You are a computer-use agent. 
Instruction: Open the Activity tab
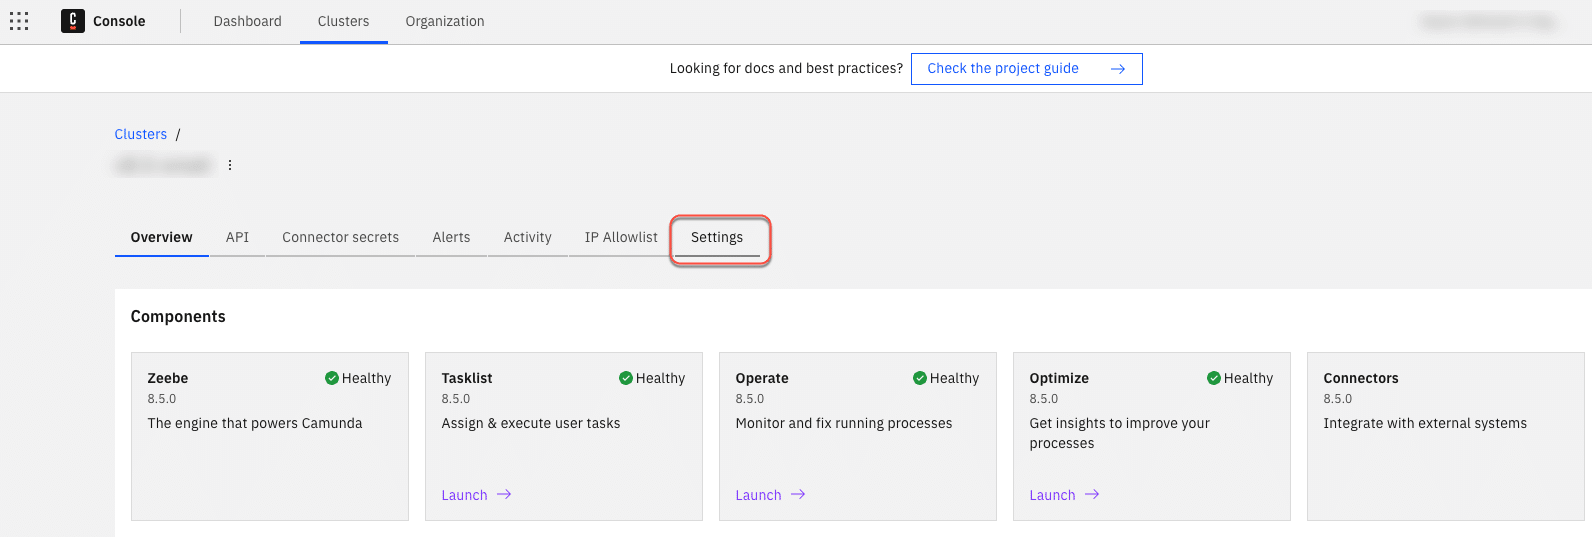point(527,237)
